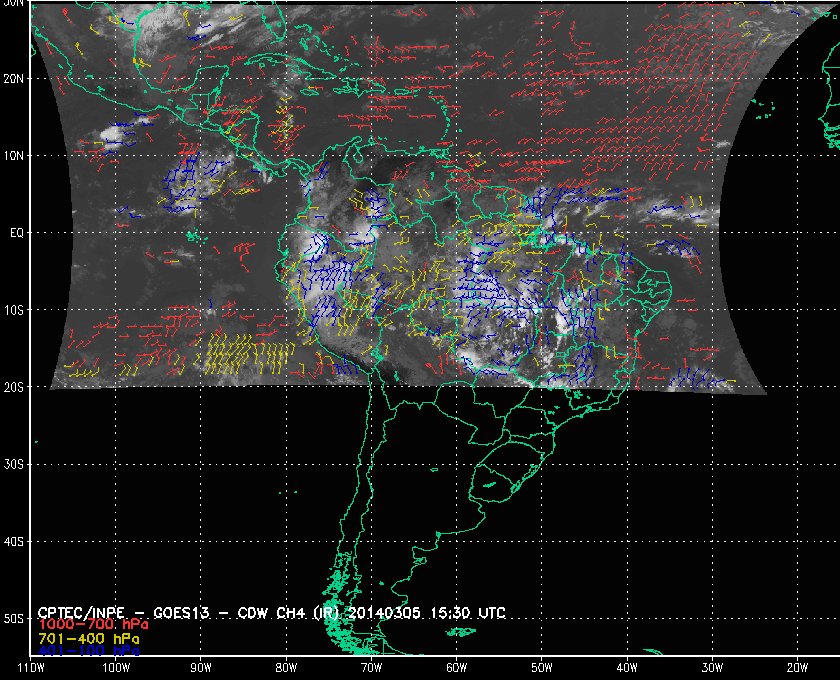Viewport: 840px width, 680px height.
Task: Click the 50S latitude label
Action: click(14, 619)
